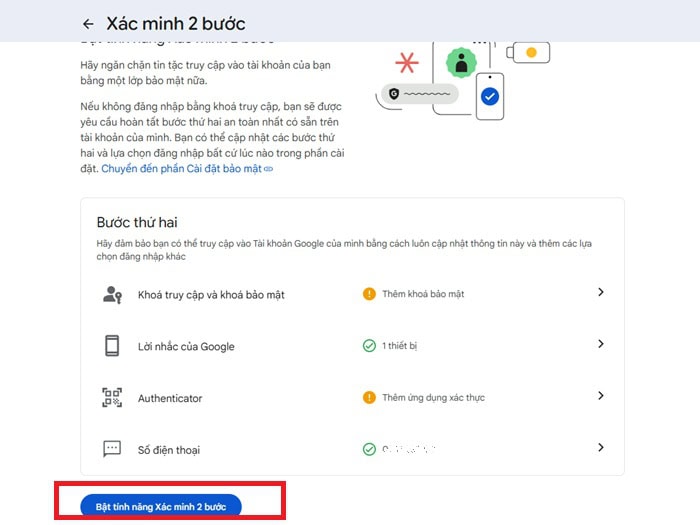Expand the Authenticator row chevron

601,396
